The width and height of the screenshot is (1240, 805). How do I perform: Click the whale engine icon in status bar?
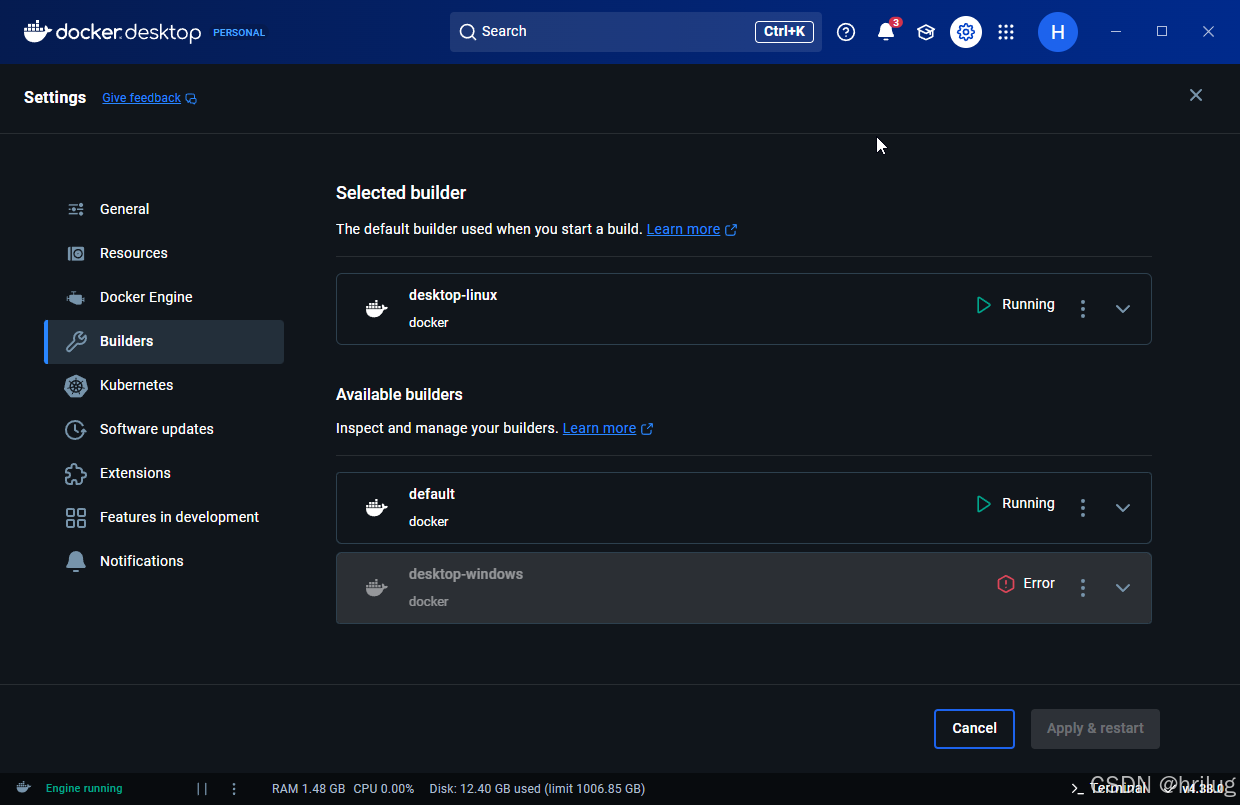click(23, 788)
